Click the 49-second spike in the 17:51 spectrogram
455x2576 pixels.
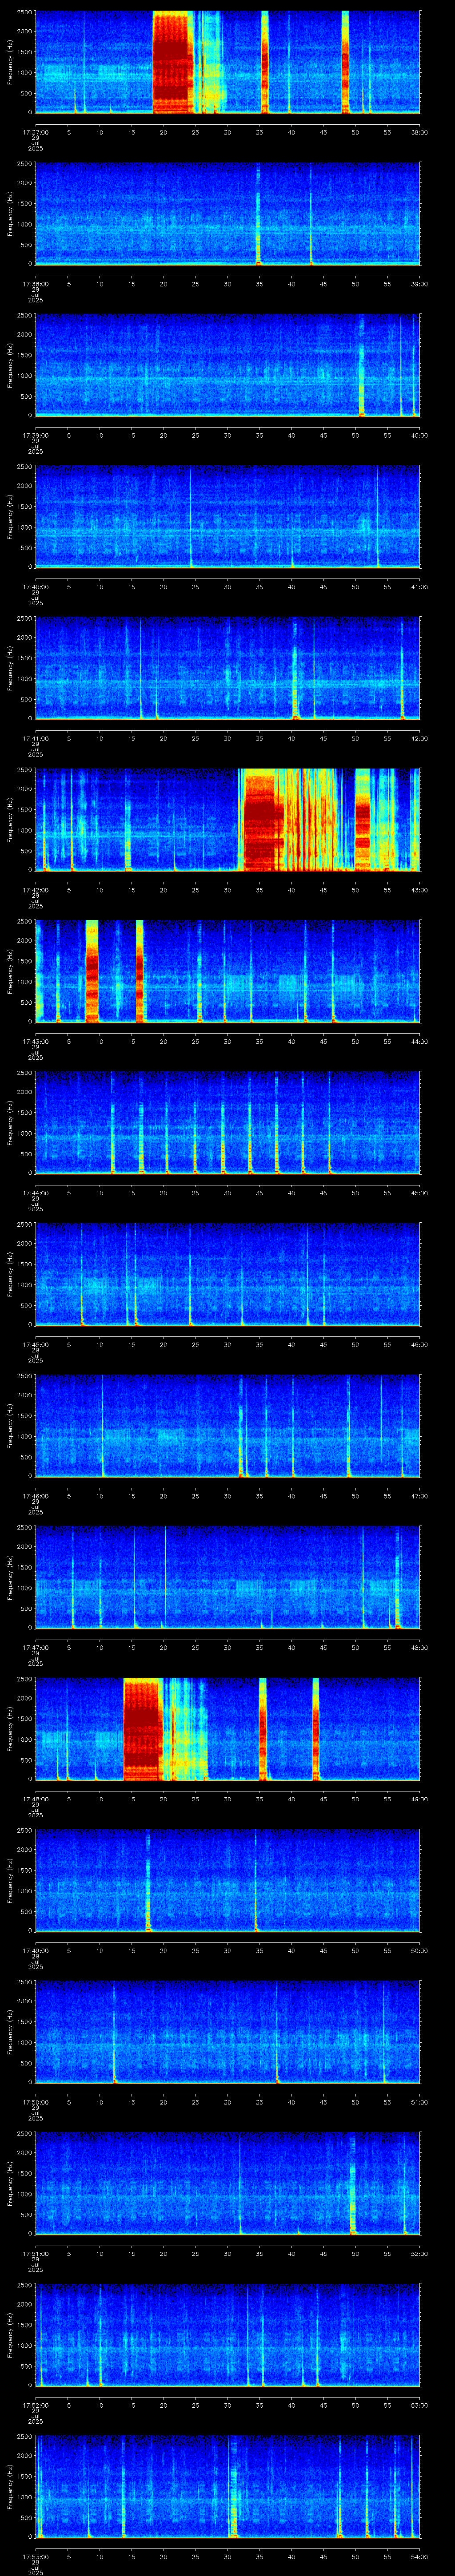tap(353, 2183)
